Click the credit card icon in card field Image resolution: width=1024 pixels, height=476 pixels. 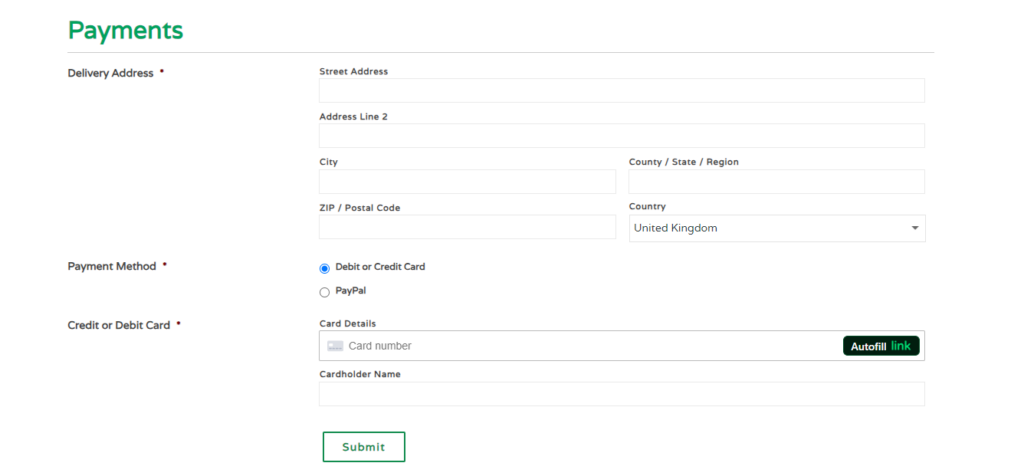[x=335, y=346]
